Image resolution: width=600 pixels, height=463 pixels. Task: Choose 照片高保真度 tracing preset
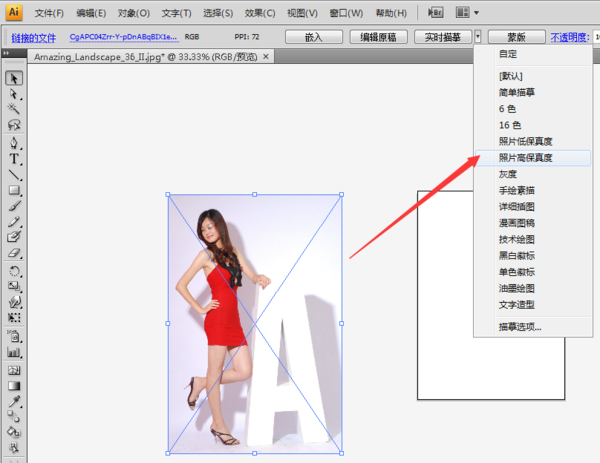pos(526,158)
